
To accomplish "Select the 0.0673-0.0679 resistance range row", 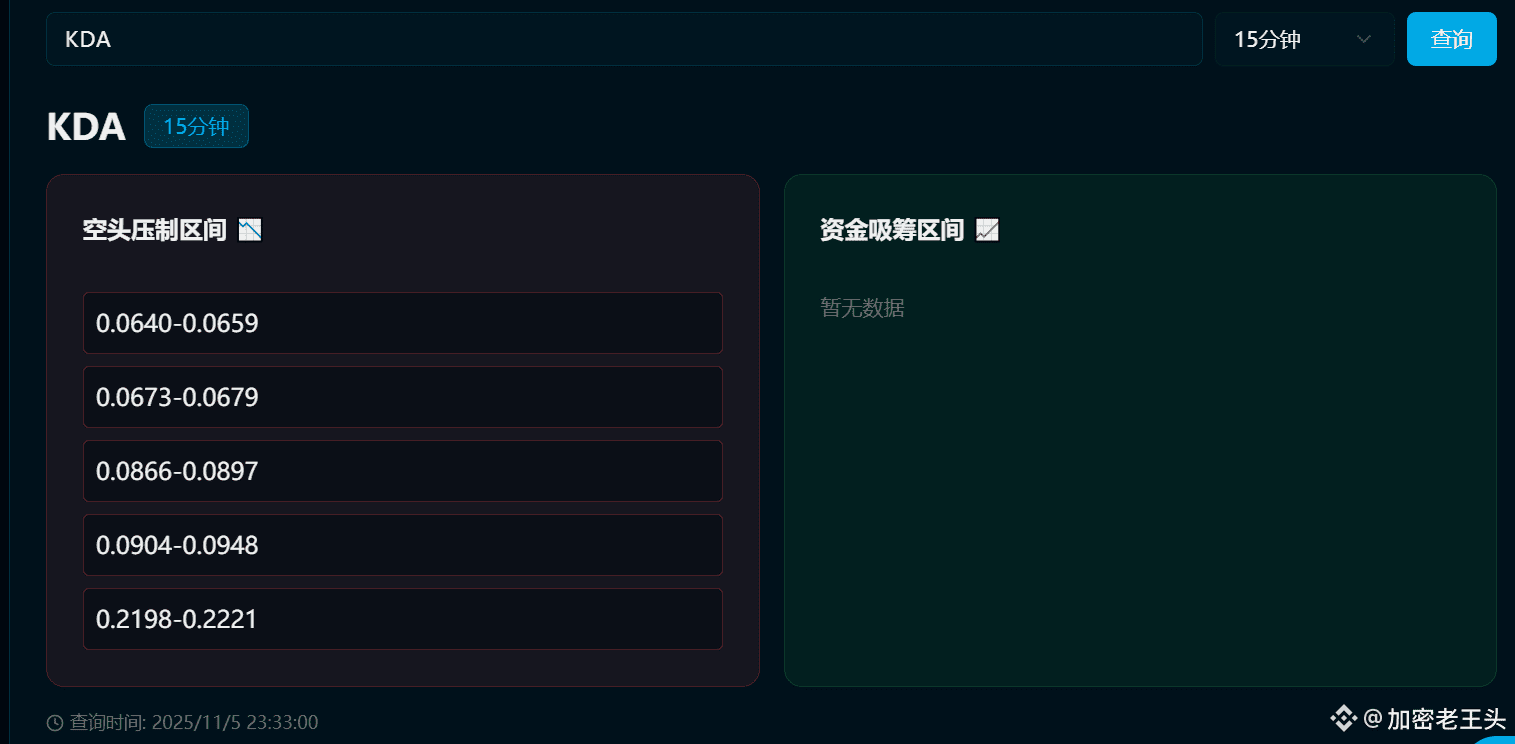I will click(x=402, y=397).
